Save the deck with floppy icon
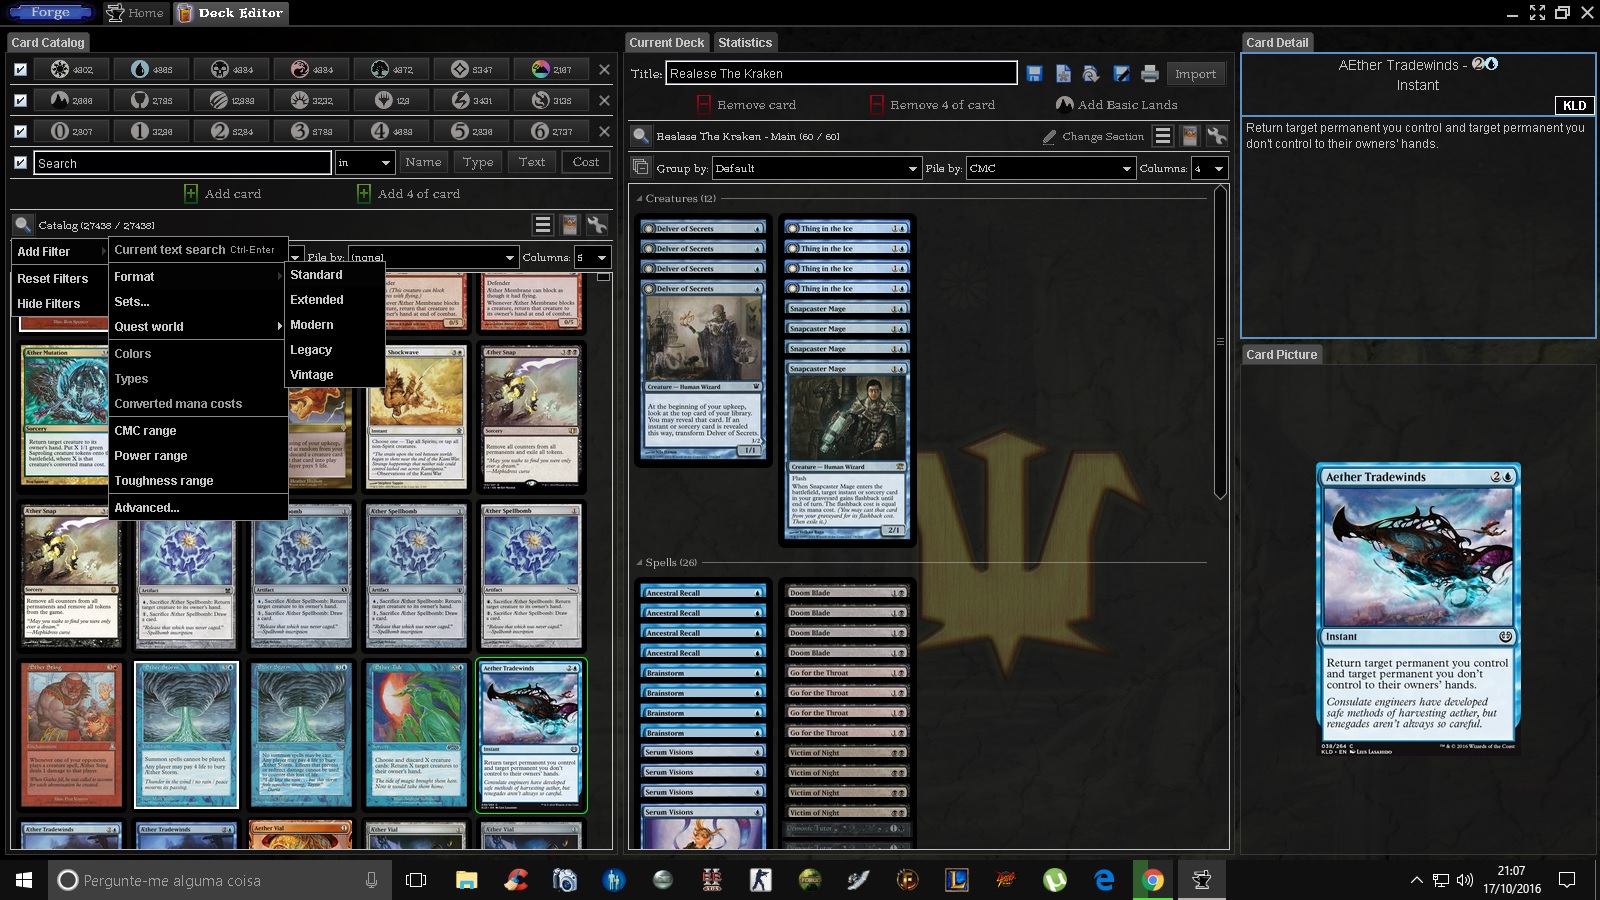This screenshot has height=900, width=1600. coord(1035,73)
